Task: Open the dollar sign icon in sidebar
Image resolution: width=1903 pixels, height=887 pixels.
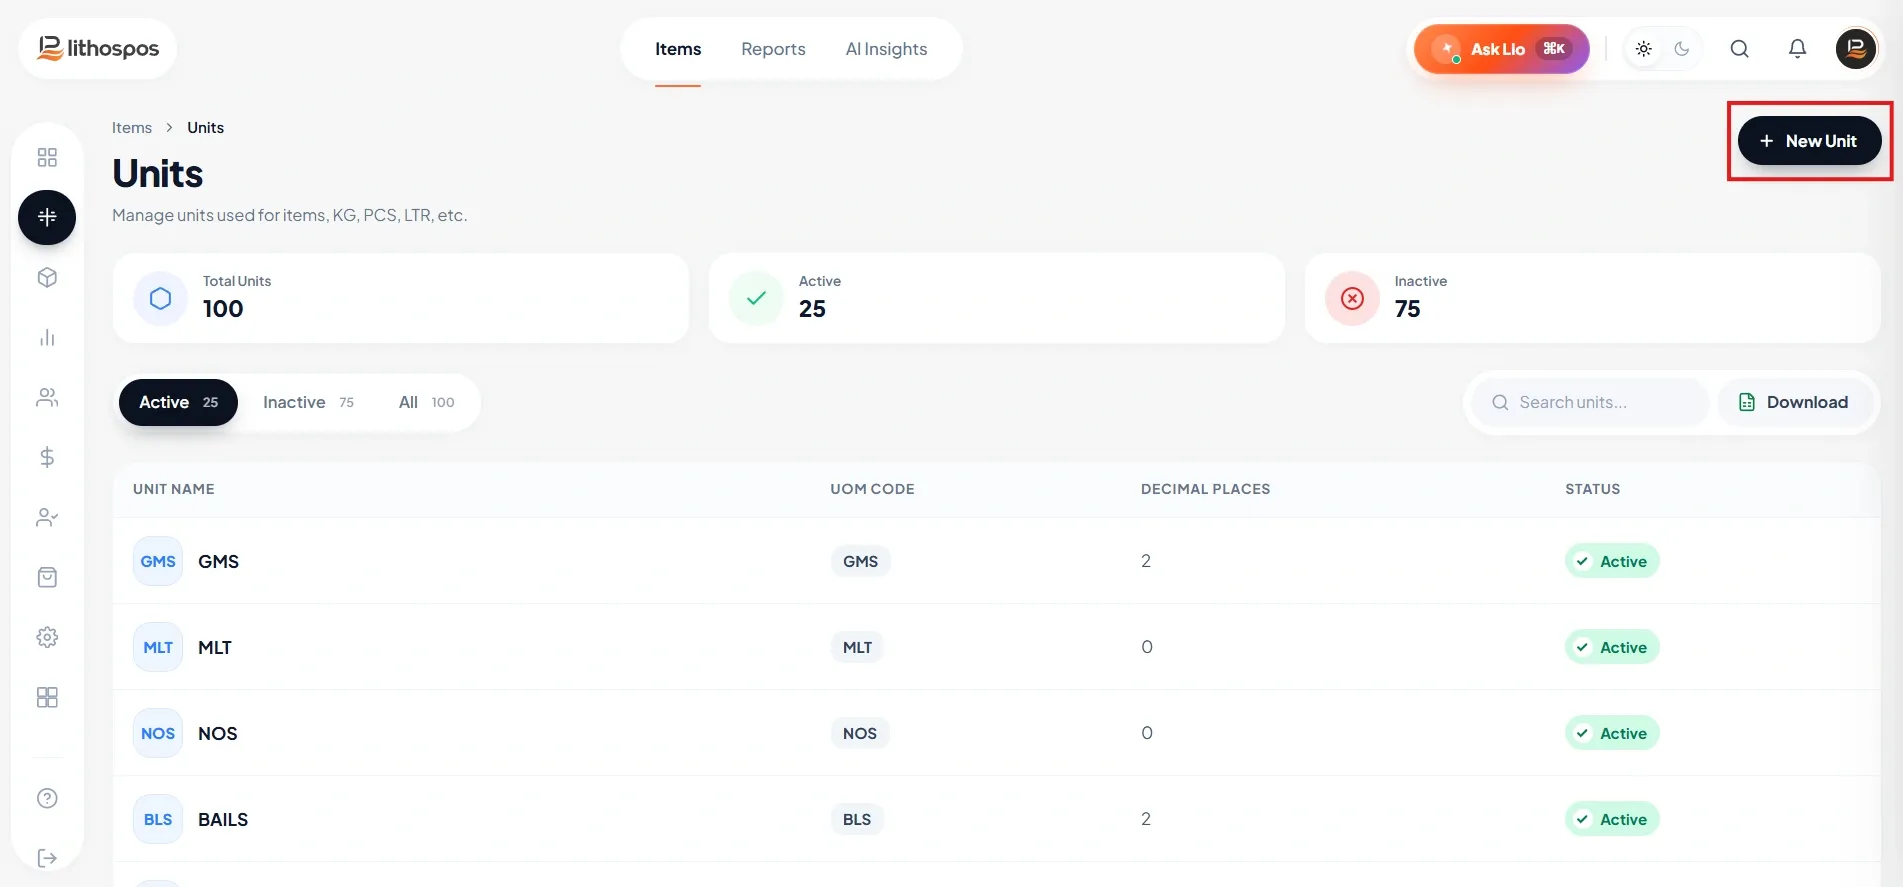Action: [47, 457]
